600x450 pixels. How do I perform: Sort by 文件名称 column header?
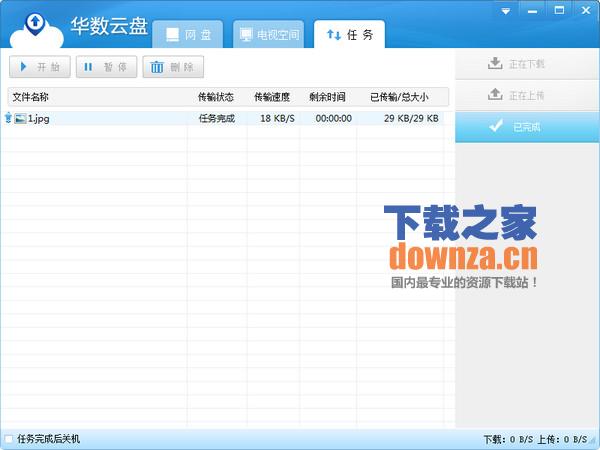tap(31, 97)
